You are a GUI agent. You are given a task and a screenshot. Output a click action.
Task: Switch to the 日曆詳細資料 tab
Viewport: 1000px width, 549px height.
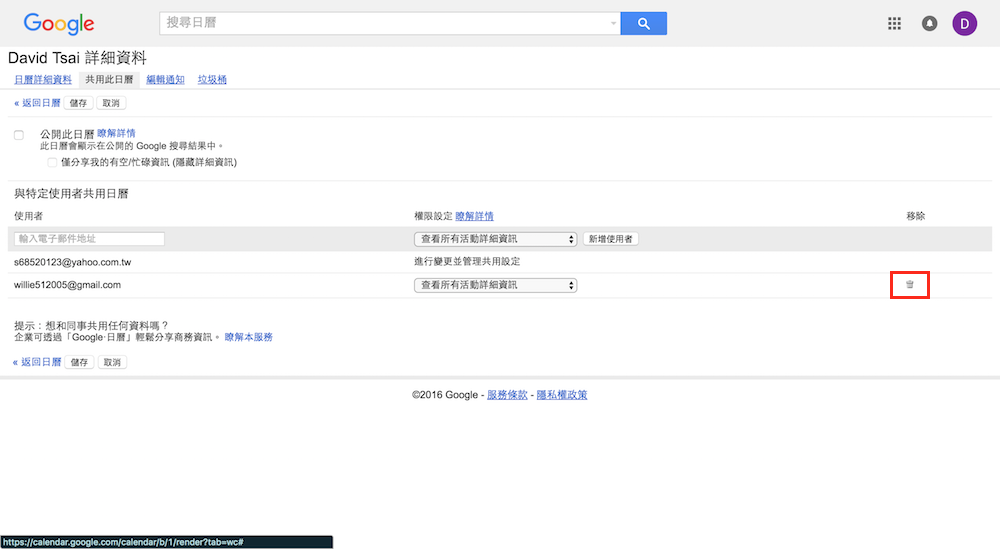click(43, 80)
